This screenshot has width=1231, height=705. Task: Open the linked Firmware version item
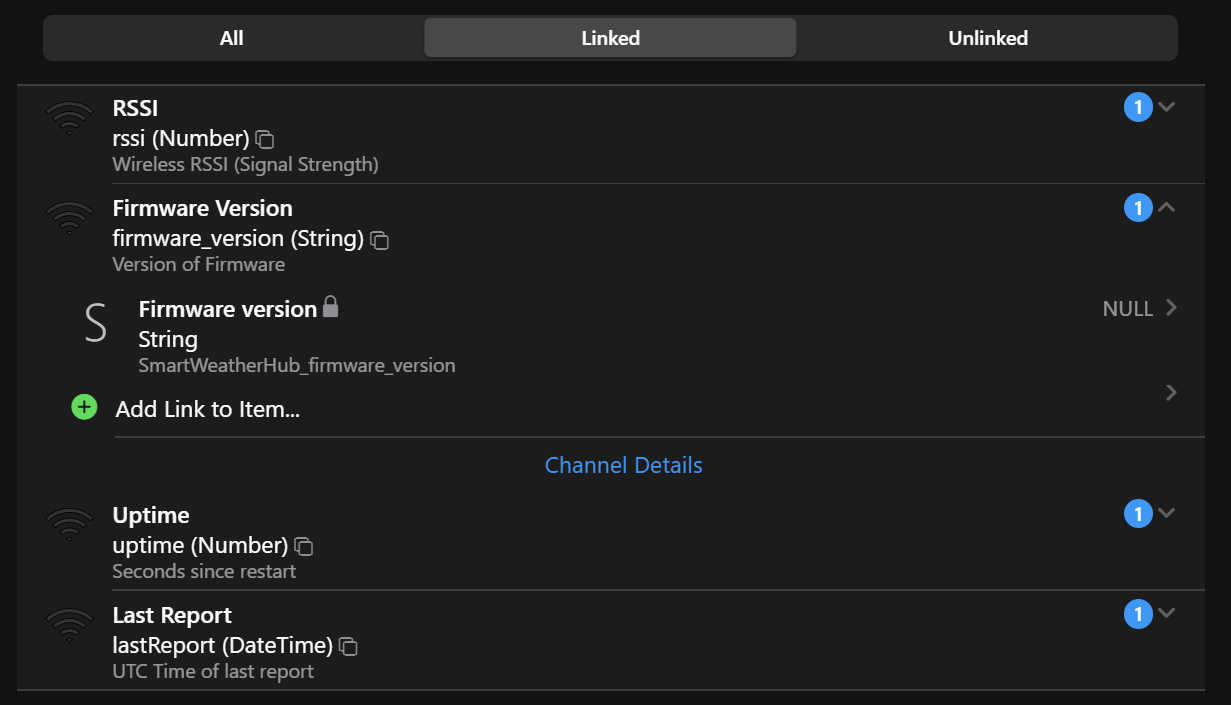coord(228,310)
